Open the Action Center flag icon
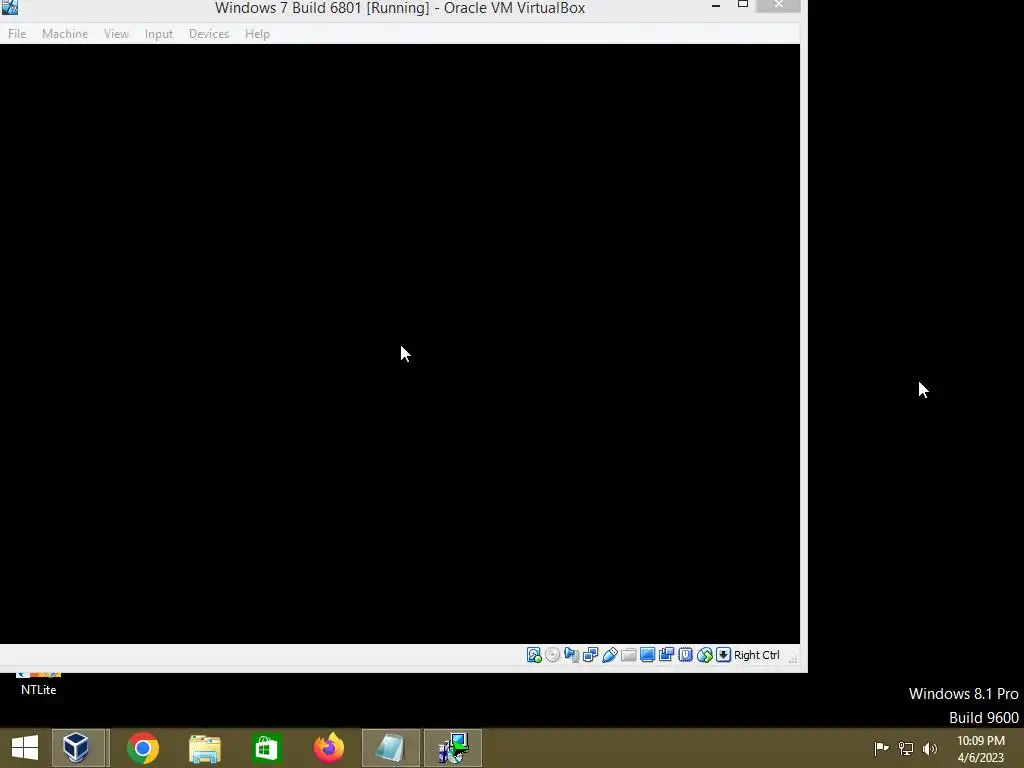 881,748
